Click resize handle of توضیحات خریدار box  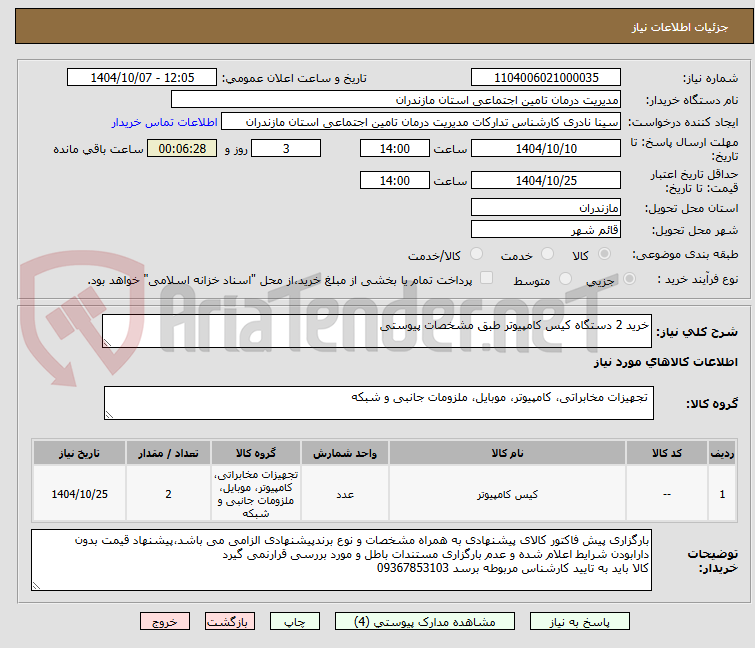[x=36, y=585]
